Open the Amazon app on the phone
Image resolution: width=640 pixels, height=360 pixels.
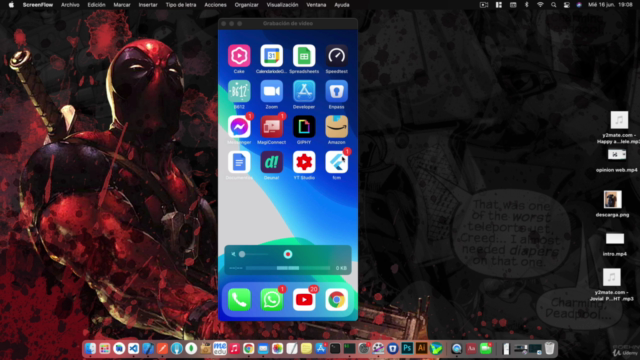(336, 127)
